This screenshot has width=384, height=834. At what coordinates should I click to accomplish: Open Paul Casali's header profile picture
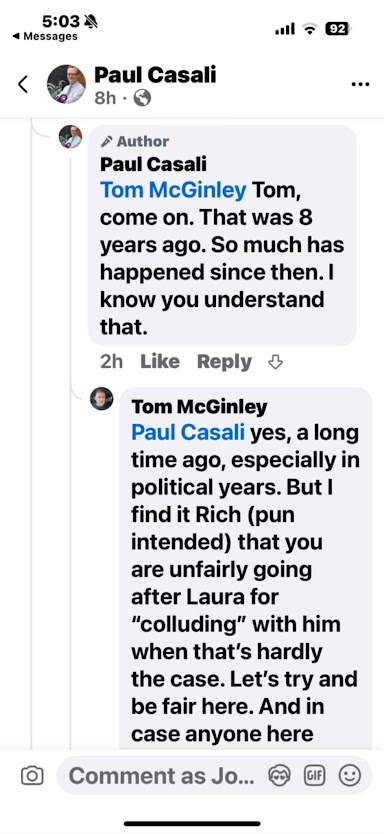pyautogui.click(x=66, y=84)
